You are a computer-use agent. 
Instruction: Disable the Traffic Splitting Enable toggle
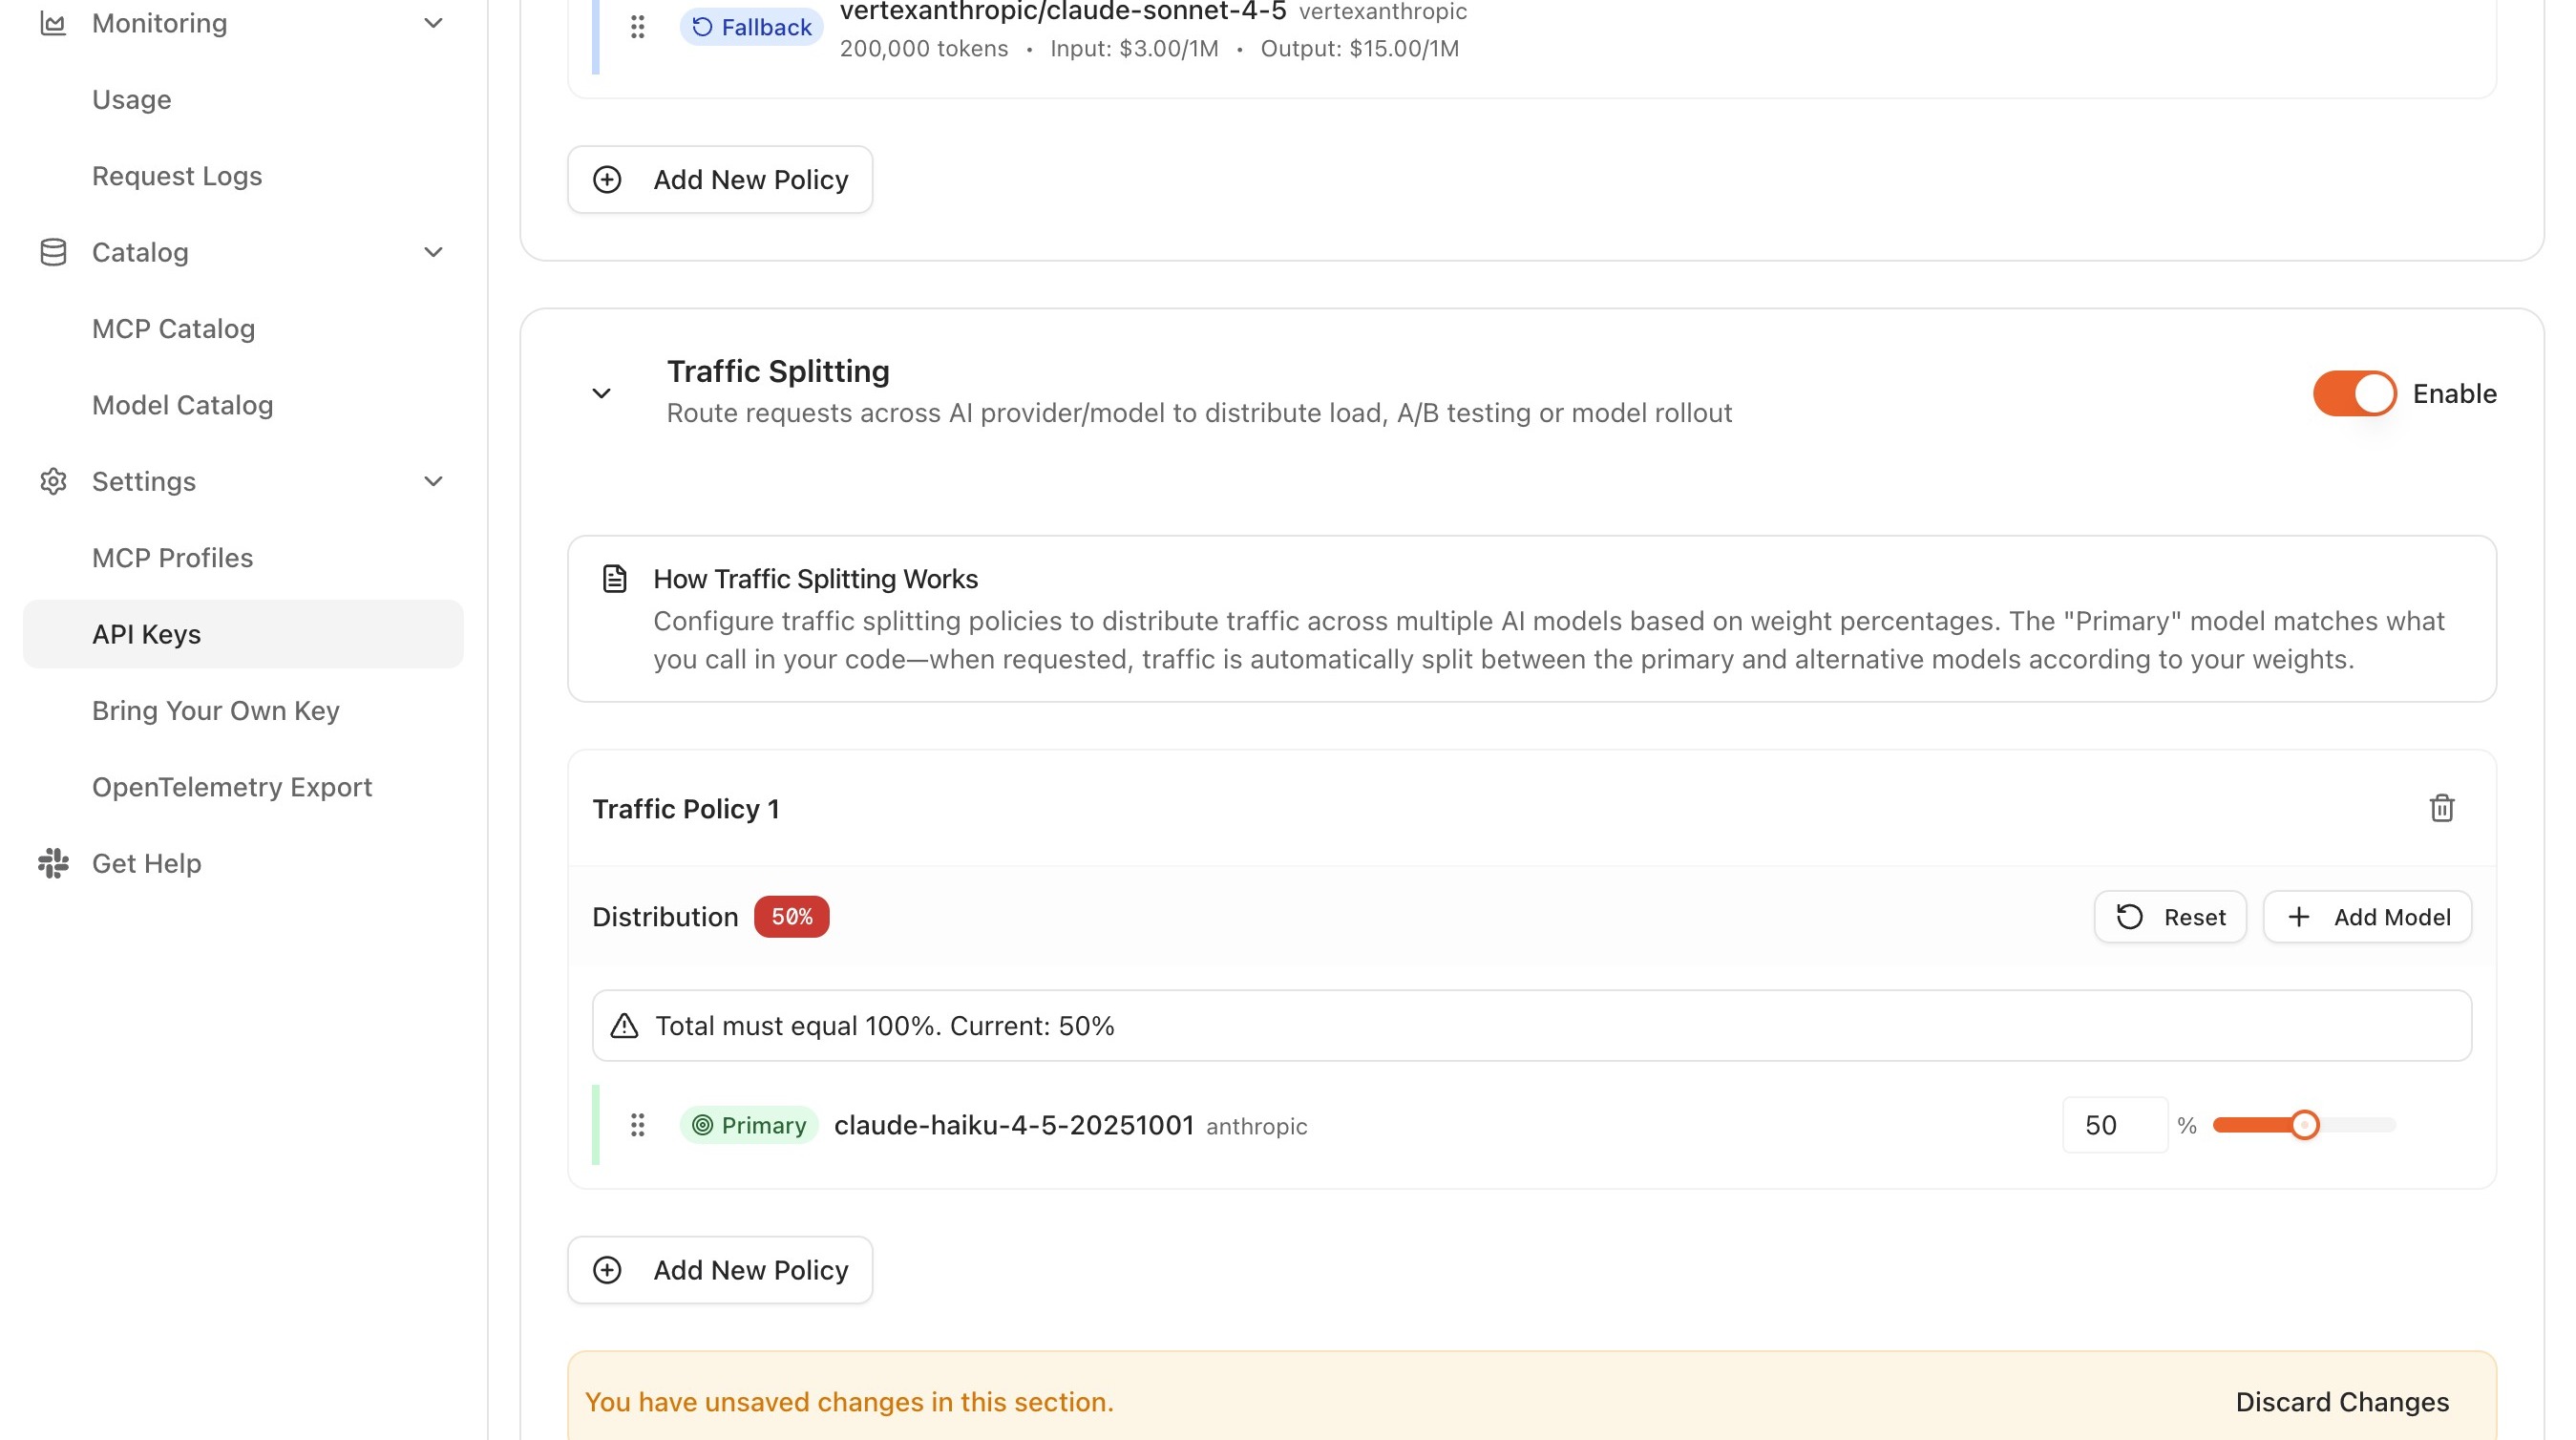(x=2354, y=393)
